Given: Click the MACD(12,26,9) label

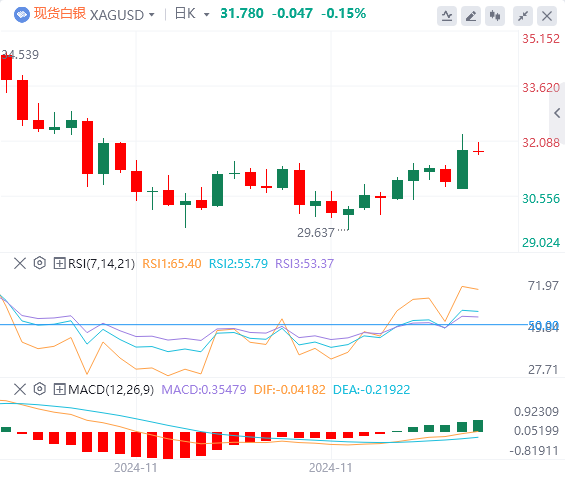Looking at the screenshot, I should point(111,390).
